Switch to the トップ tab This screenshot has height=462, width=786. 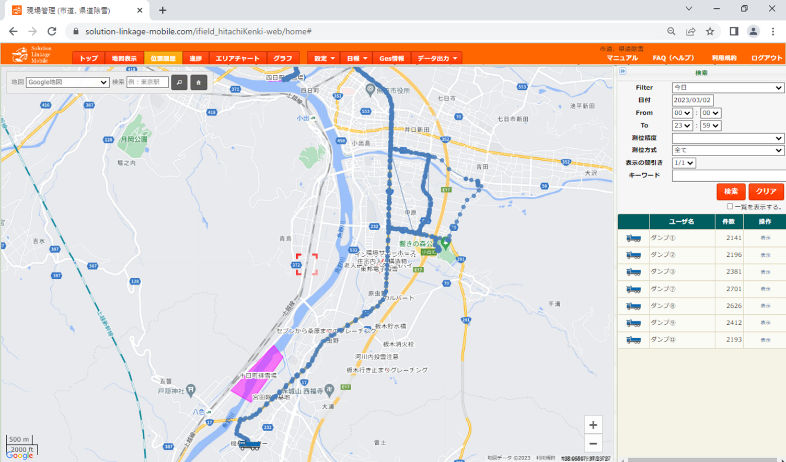click(88, 58)
